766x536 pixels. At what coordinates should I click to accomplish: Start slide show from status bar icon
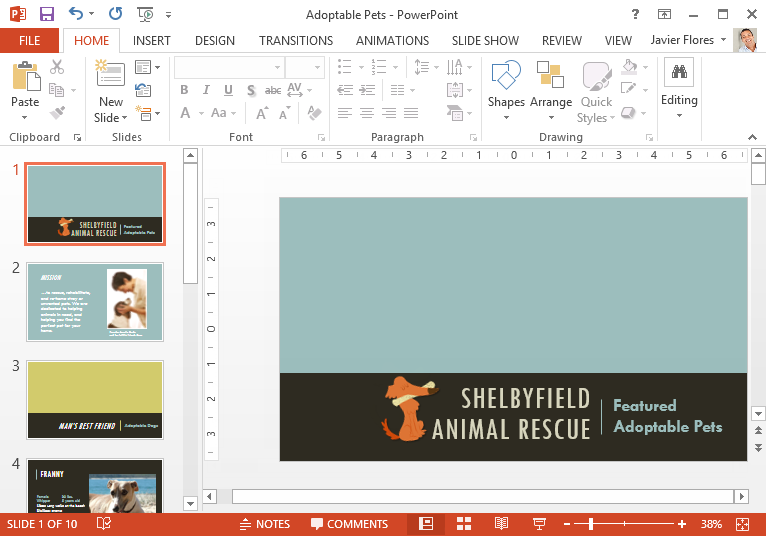pos(539,524)
